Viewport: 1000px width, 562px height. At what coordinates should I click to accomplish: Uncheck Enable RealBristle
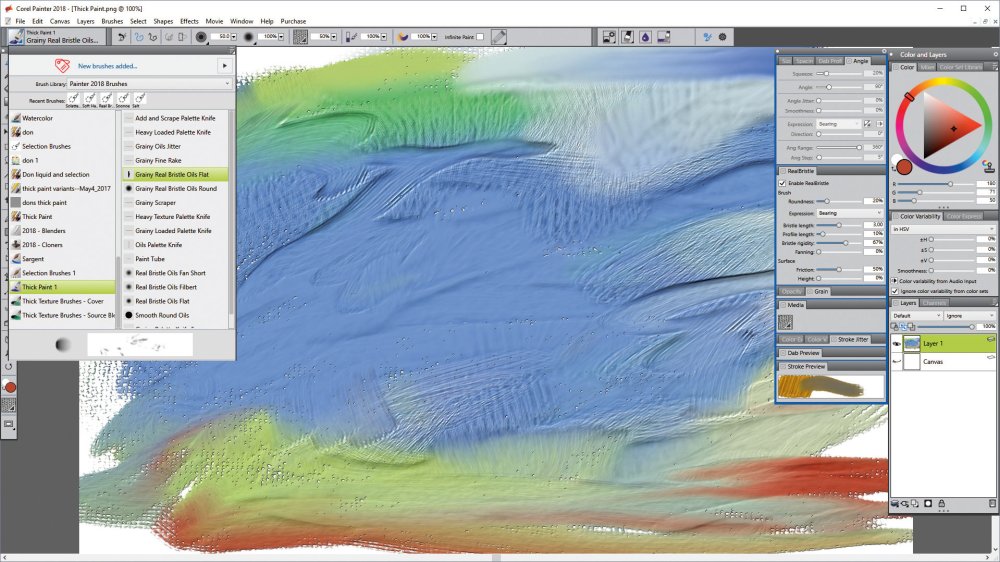[x=783, y=183]
